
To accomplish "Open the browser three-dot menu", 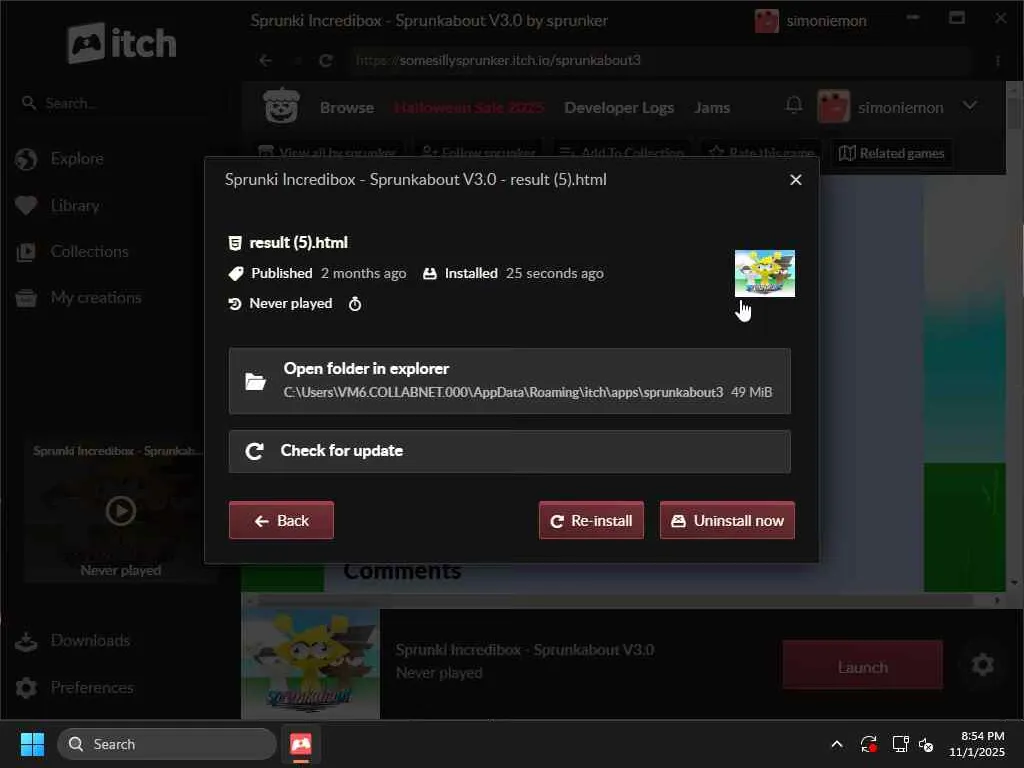I will [x=998, y=61].
